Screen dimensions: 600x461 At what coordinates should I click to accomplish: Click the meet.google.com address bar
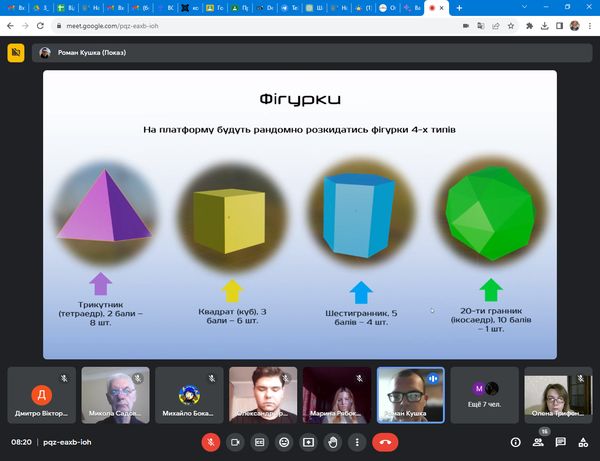250,28
